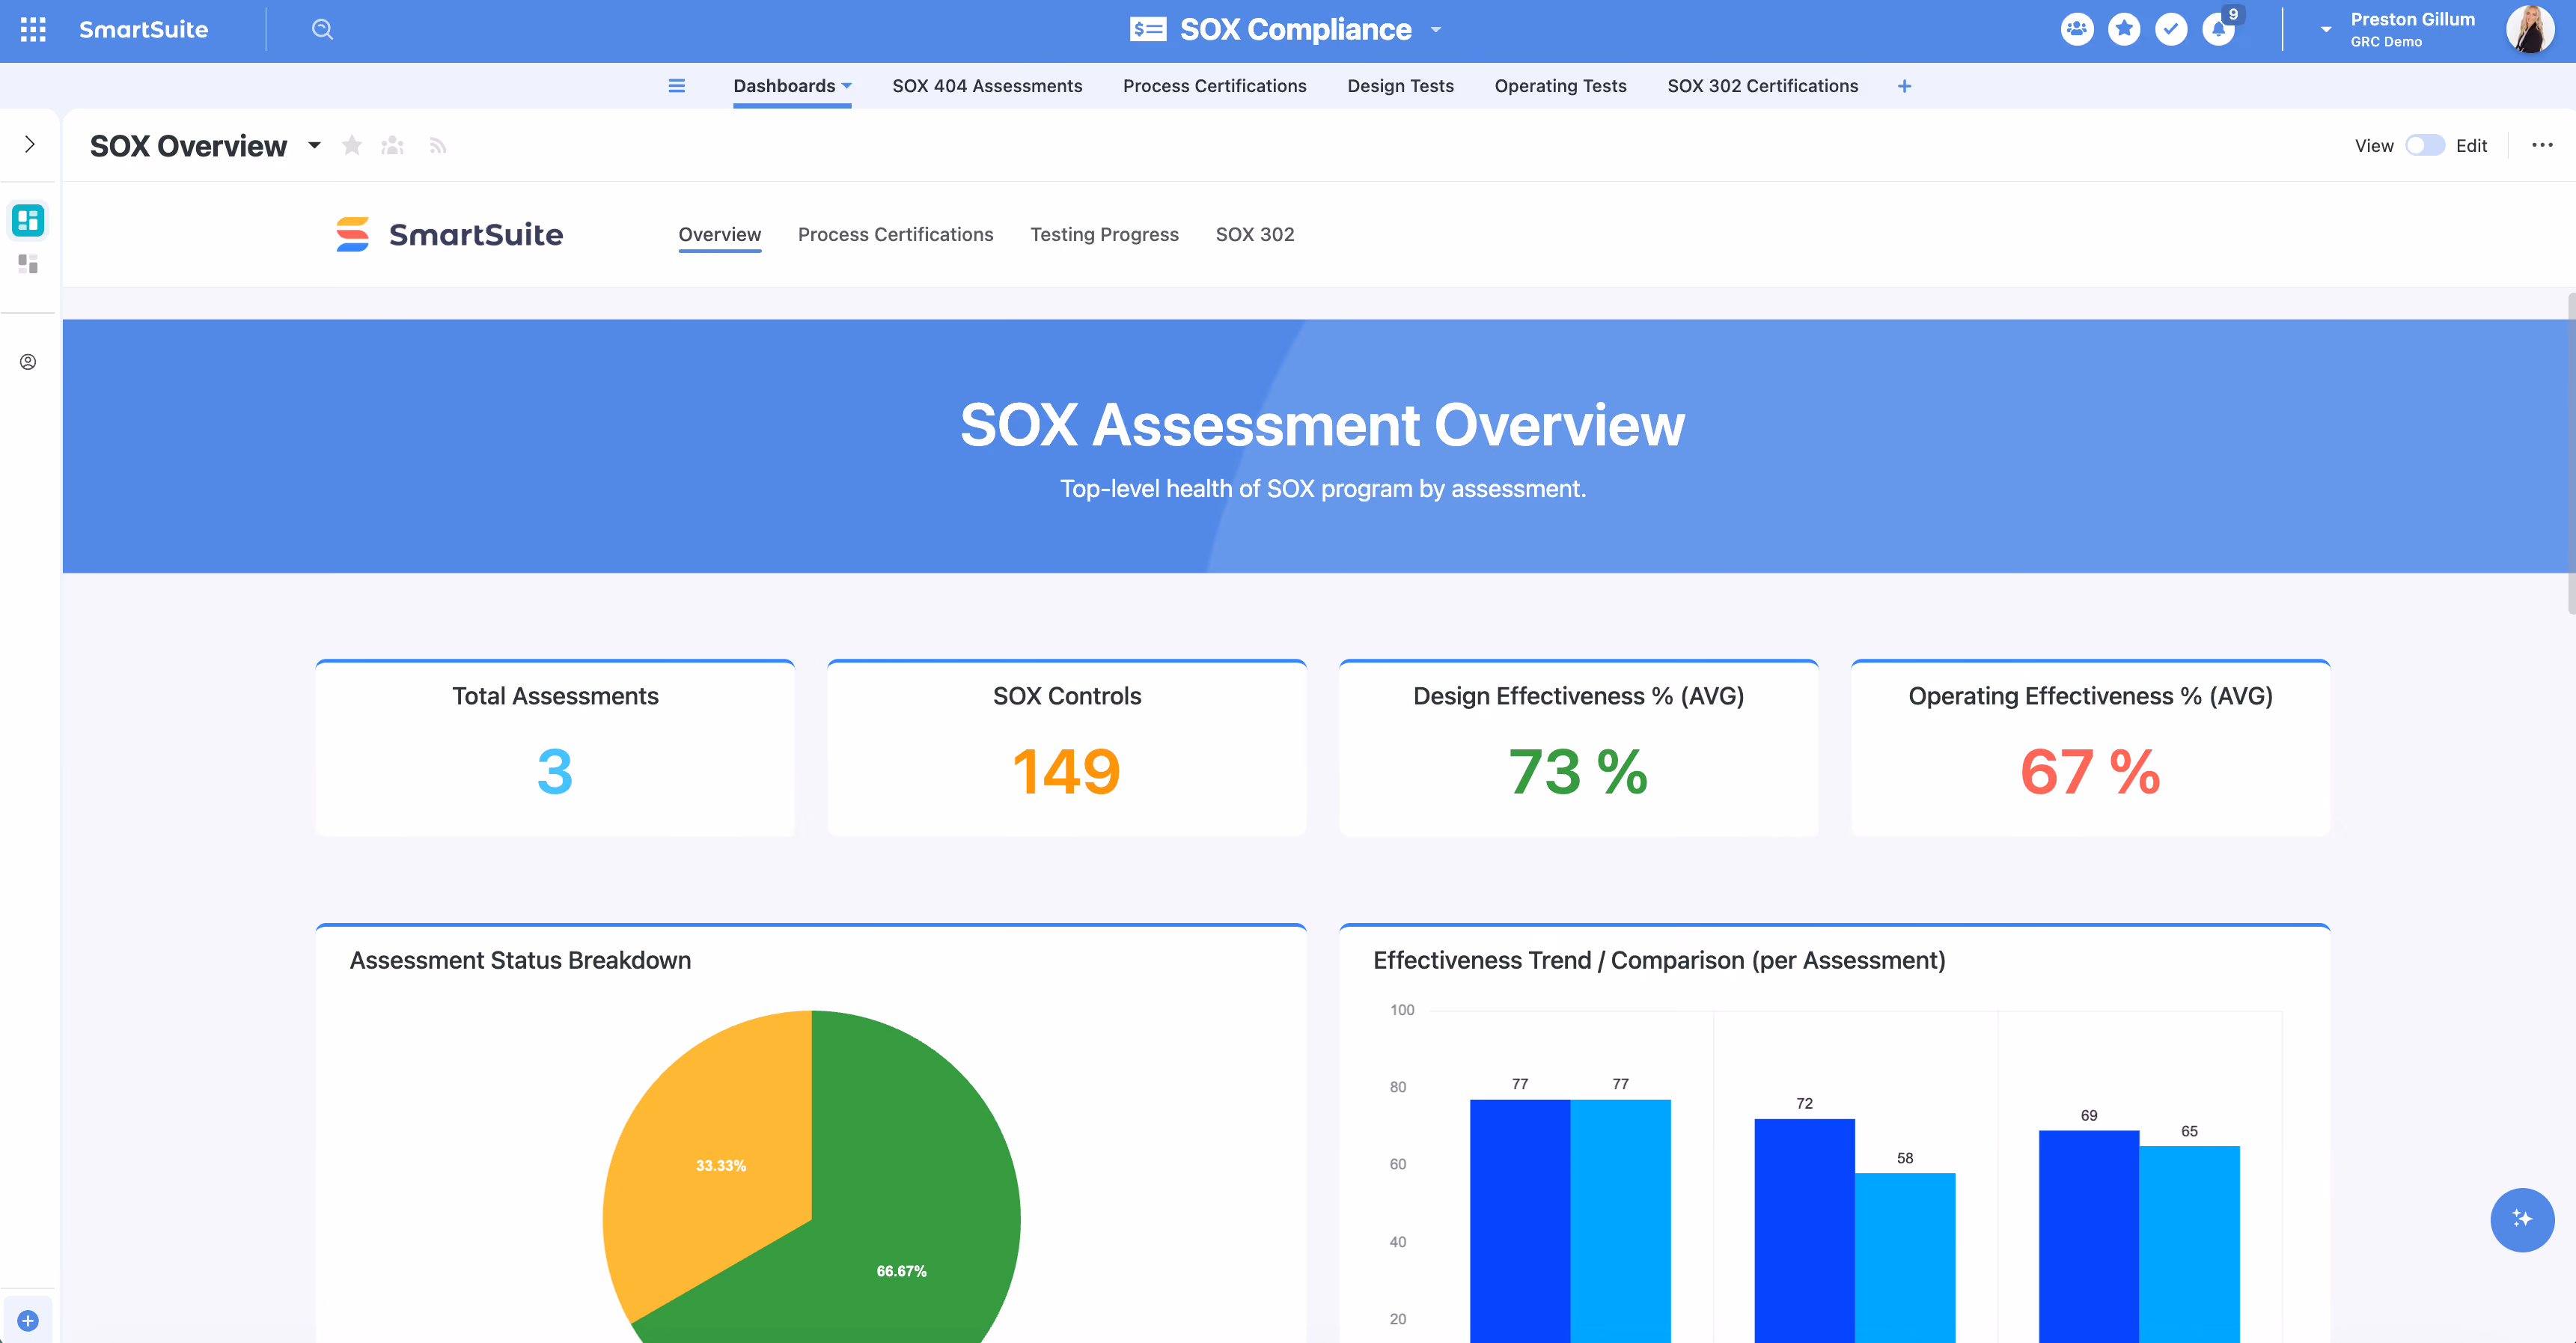Screen dimensions: 2576x1343
Task: Open the Operating Tests tab
Action: click(1560, 86)
